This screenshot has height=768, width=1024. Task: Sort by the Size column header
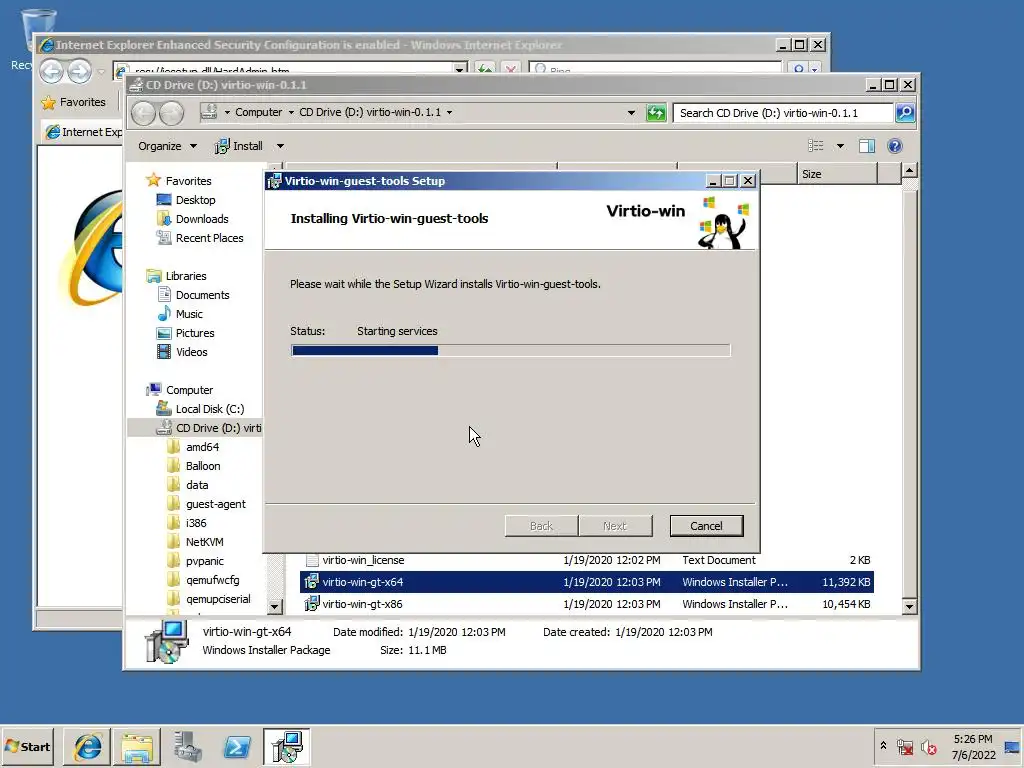click(x=837, y=174)
